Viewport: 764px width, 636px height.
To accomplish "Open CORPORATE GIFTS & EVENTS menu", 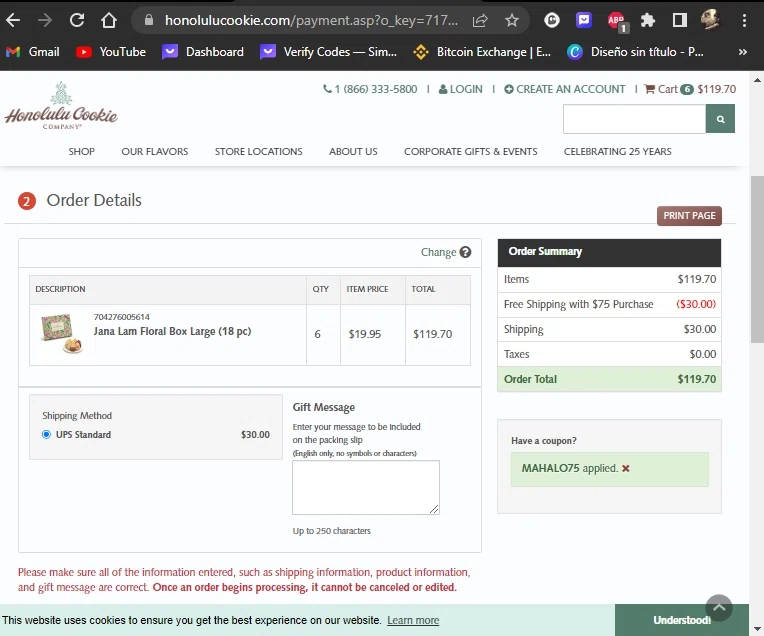I will 470,152.
